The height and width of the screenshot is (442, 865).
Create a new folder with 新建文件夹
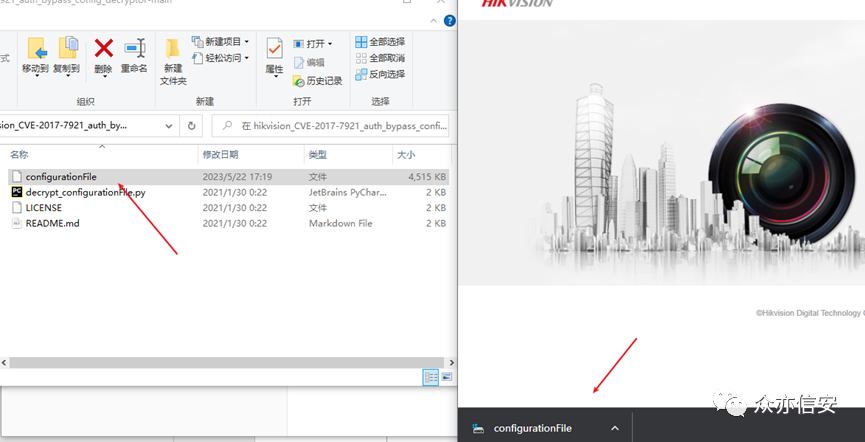click(x=173, y=56)
